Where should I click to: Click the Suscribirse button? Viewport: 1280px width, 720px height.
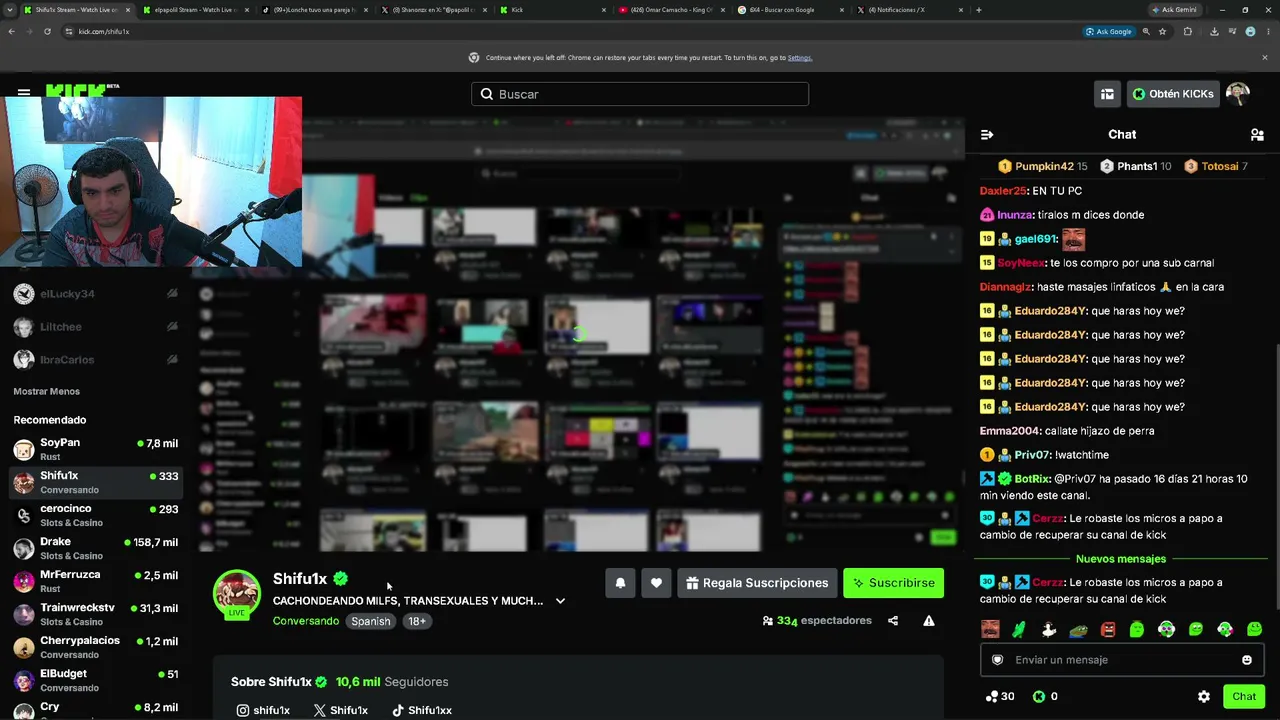click(893, 583)
